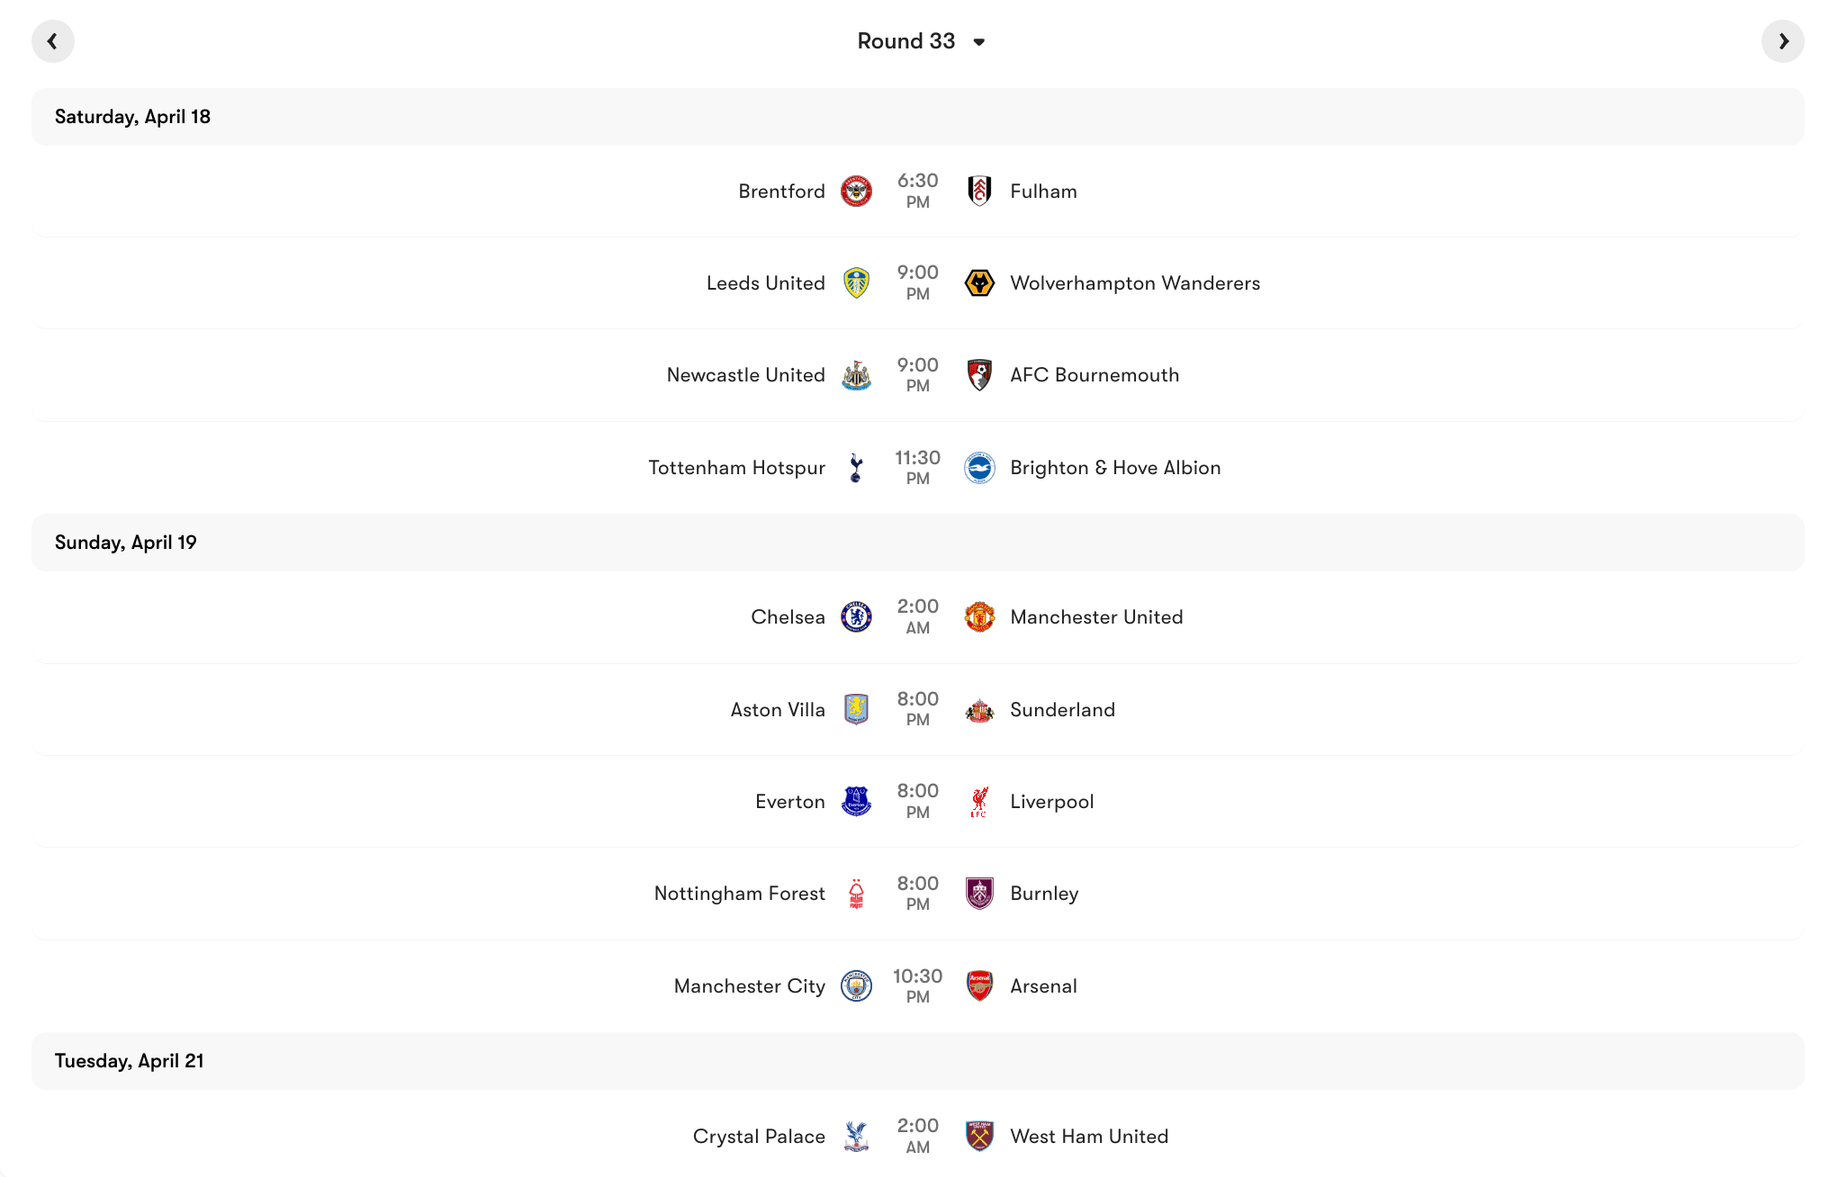The width and height of the screenshot is (1829, 1177).
Task: Select the 10:30 PM kickoff time for City-Arsenal
Action: pos(917,985)
